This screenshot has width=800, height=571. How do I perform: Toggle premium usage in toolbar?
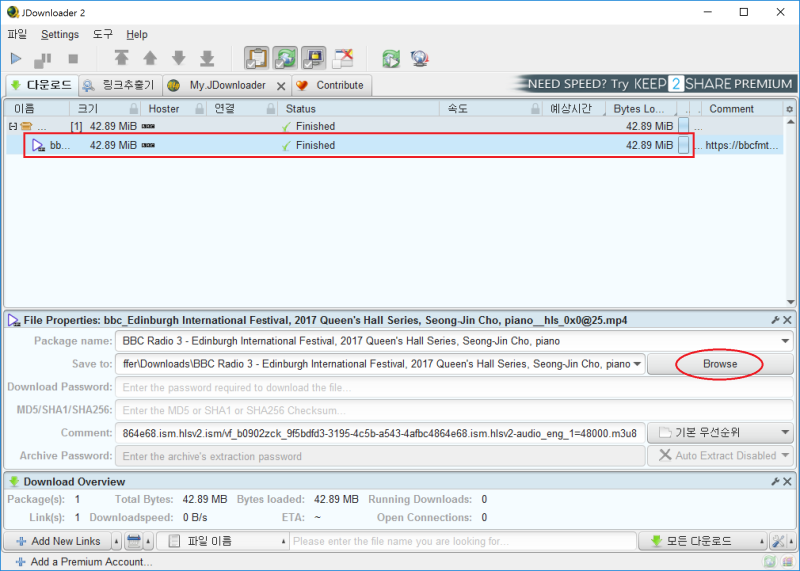point(314,58)
